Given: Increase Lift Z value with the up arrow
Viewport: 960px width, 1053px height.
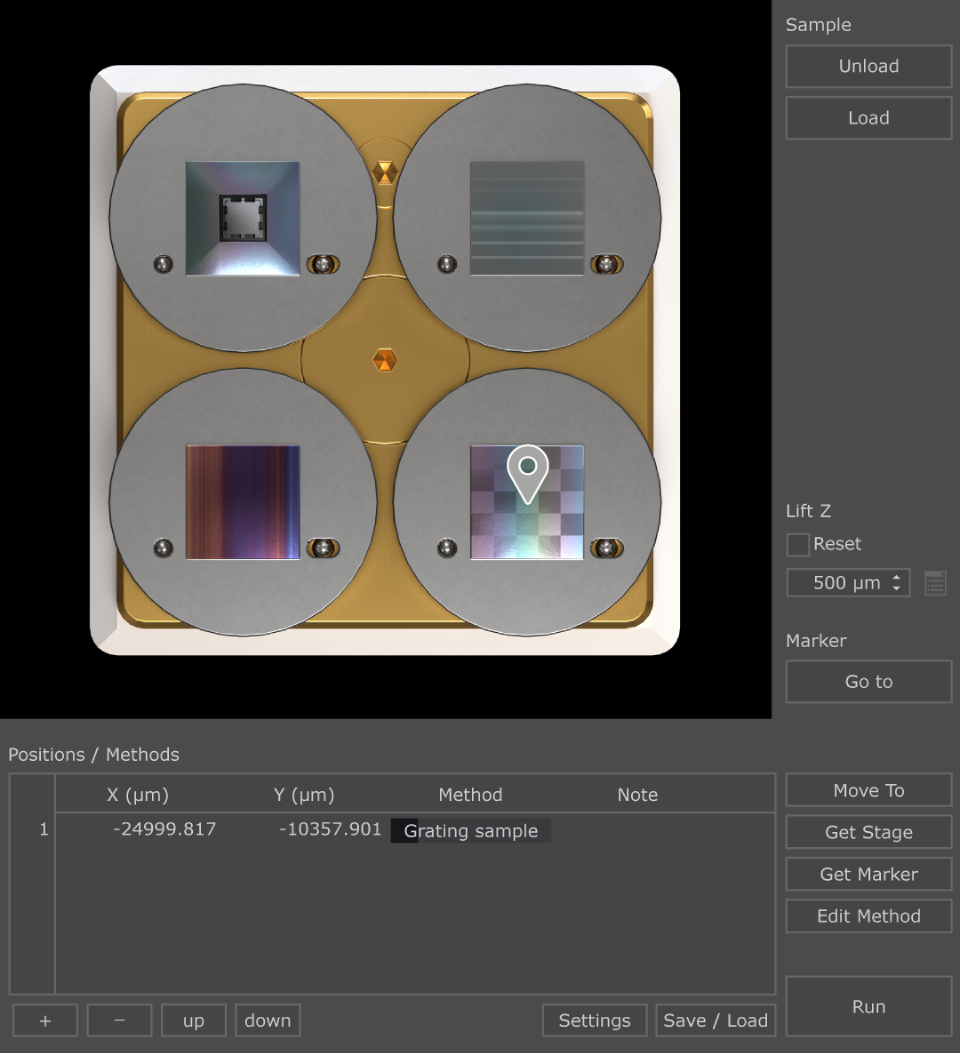Looking at the screenshot, I should [896, 577].
